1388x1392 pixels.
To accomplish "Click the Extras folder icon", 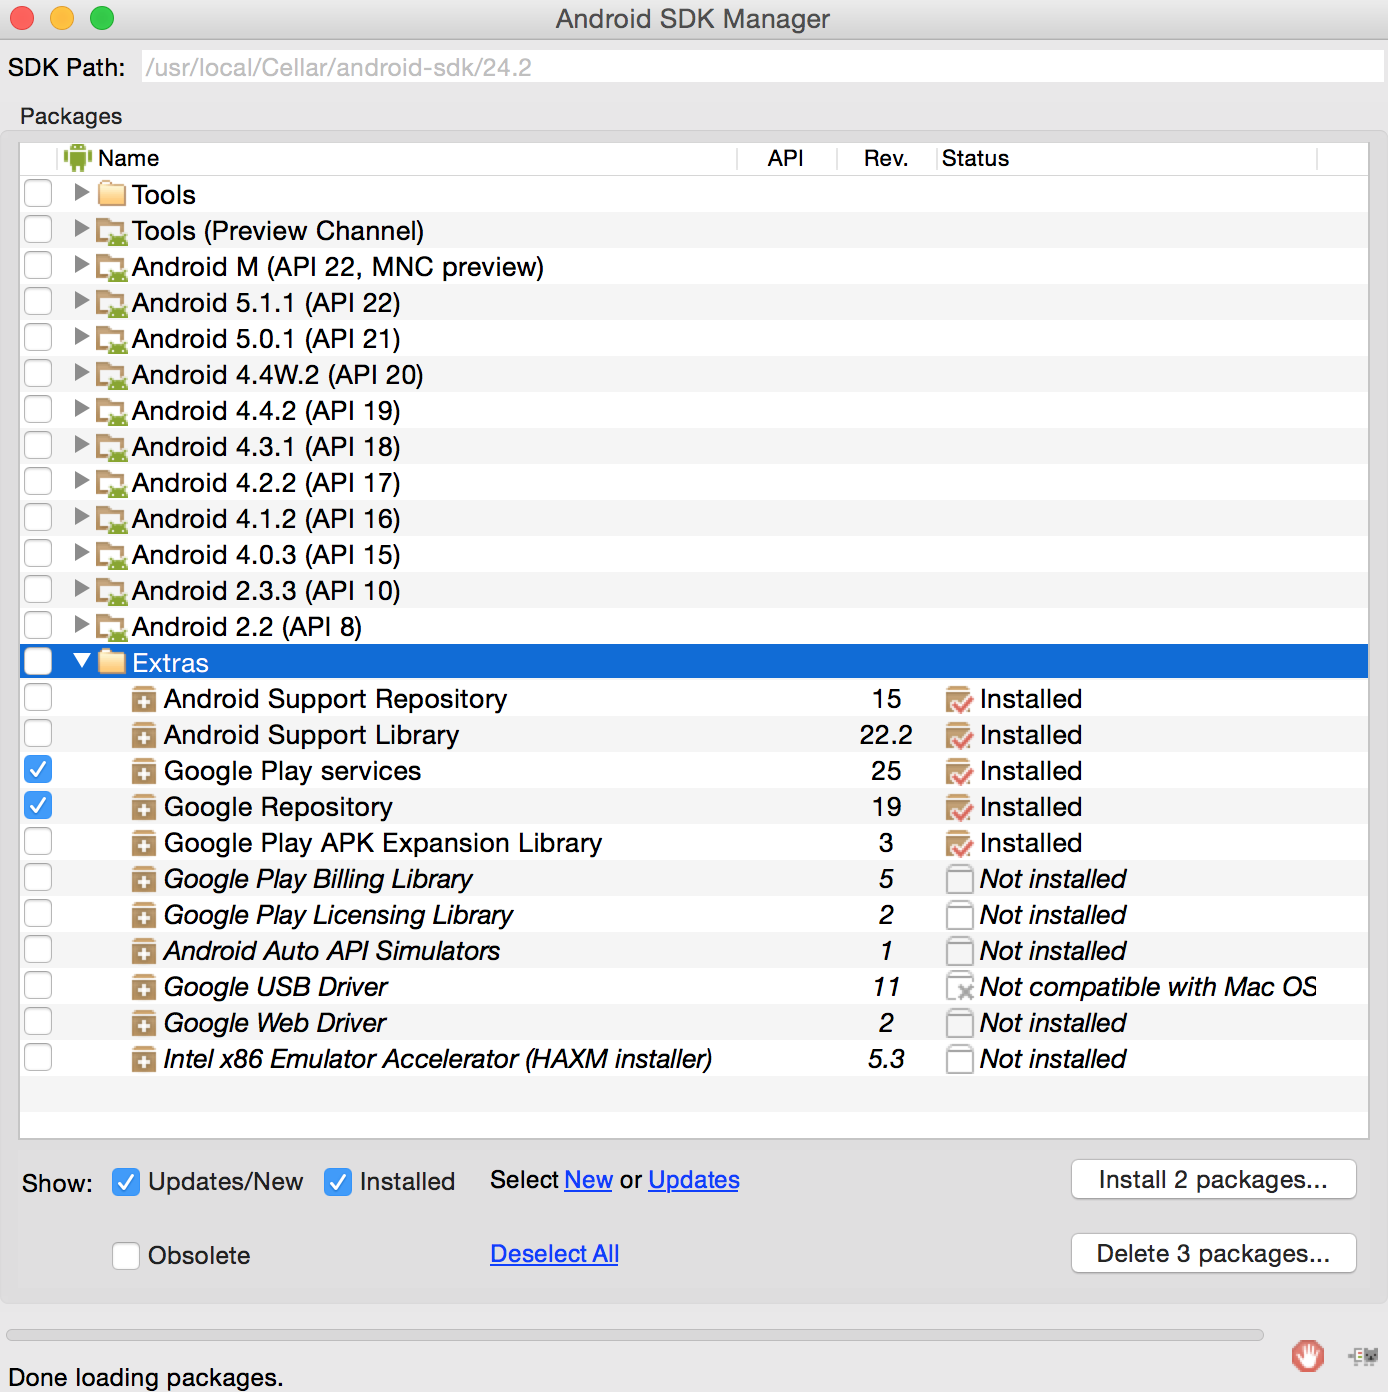I will 110,661.
